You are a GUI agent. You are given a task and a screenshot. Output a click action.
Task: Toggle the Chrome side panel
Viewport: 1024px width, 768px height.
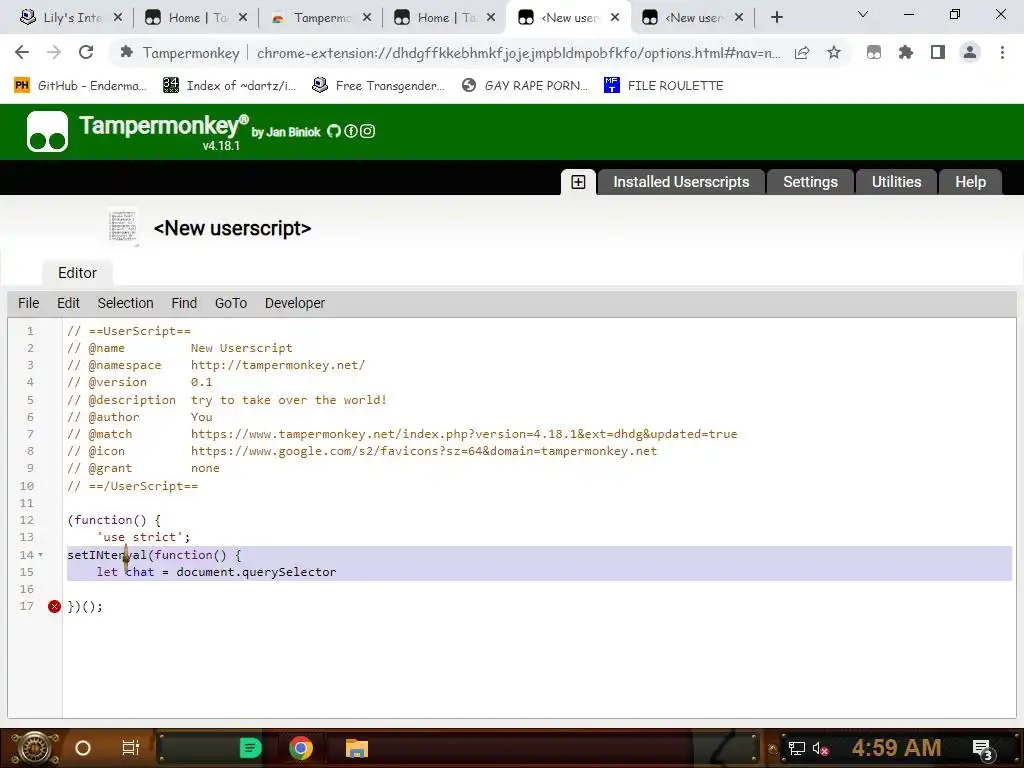937,52
